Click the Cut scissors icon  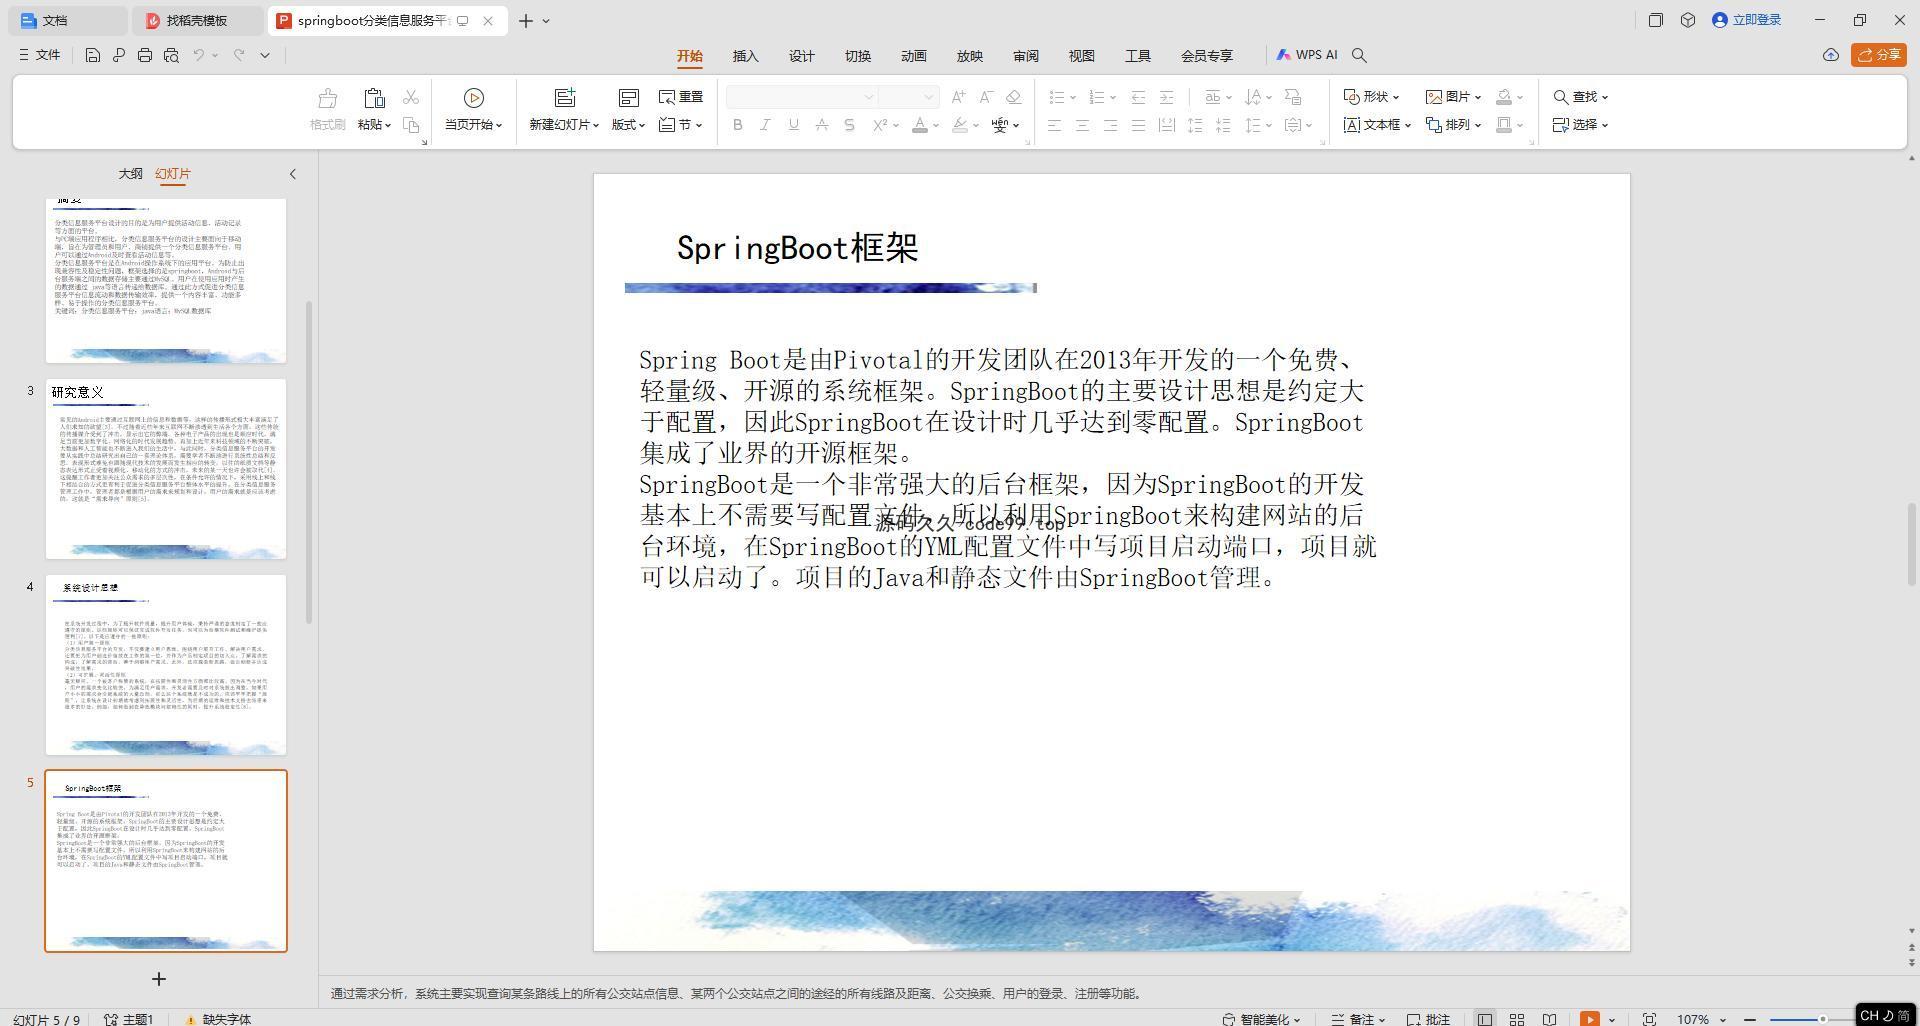(411, 97)
